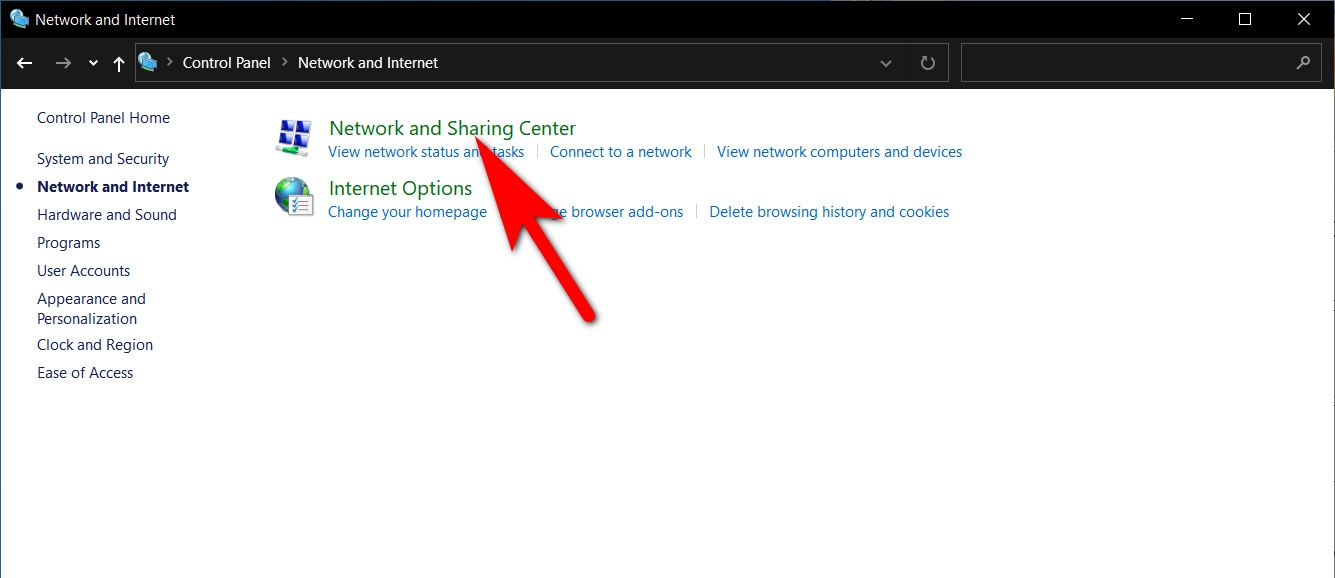Close the Network and Internet window
1335x578 pixels.
coord(1304,19)
